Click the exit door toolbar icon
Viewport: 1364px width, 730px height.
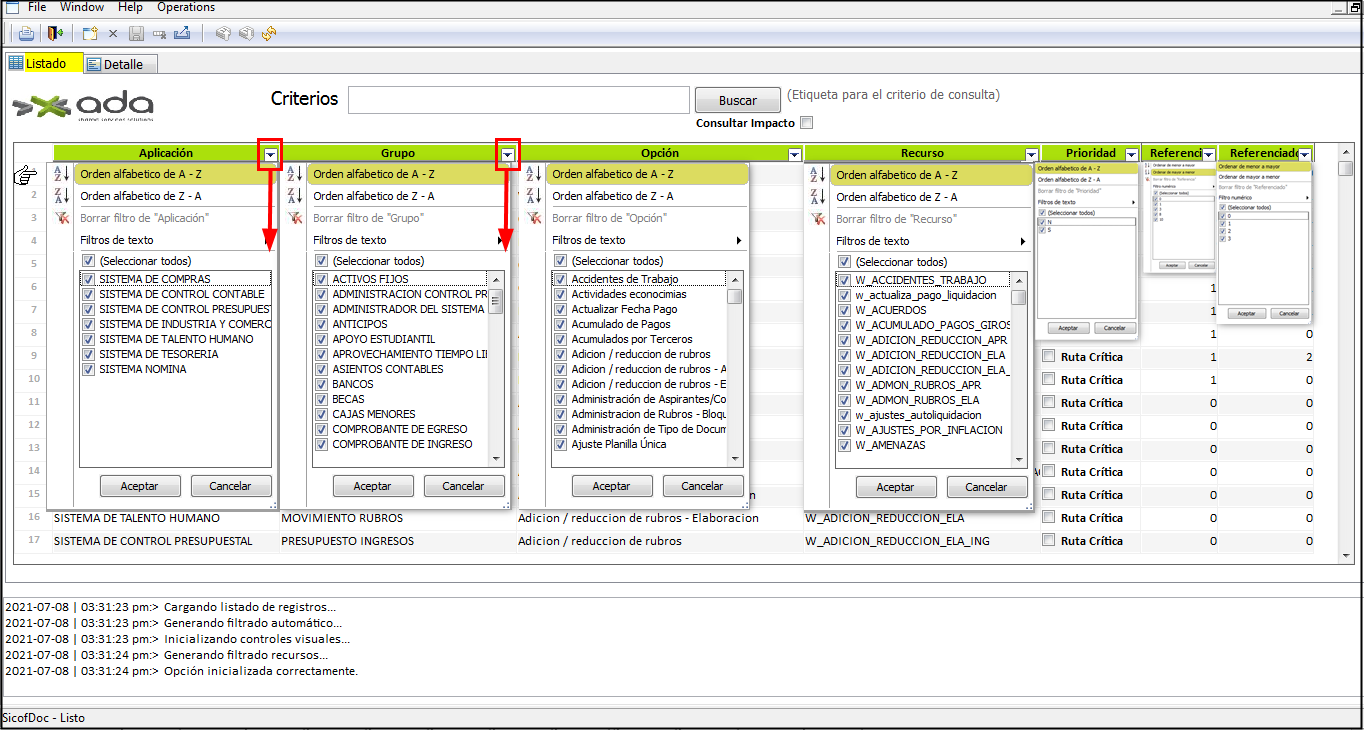[x=55, y=33]
